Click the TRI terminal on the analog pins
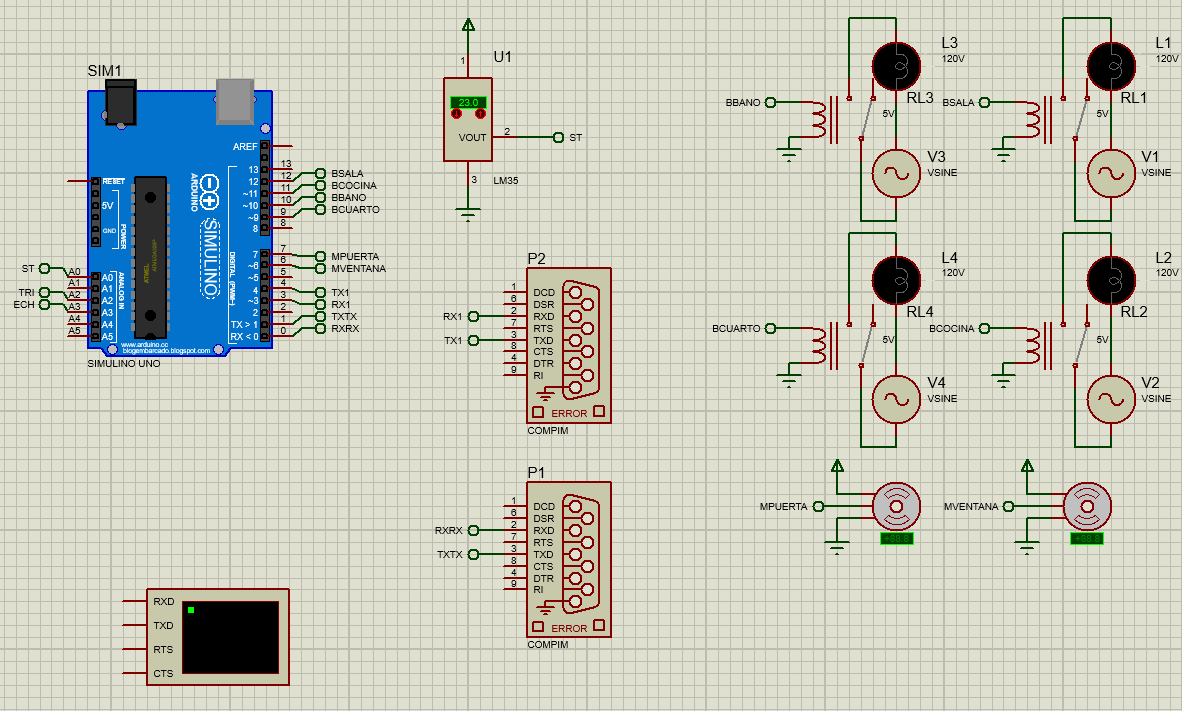Image resolution: width=1182 pixels, height=711 pixels. pyautogui.click(x=44, y=293)
